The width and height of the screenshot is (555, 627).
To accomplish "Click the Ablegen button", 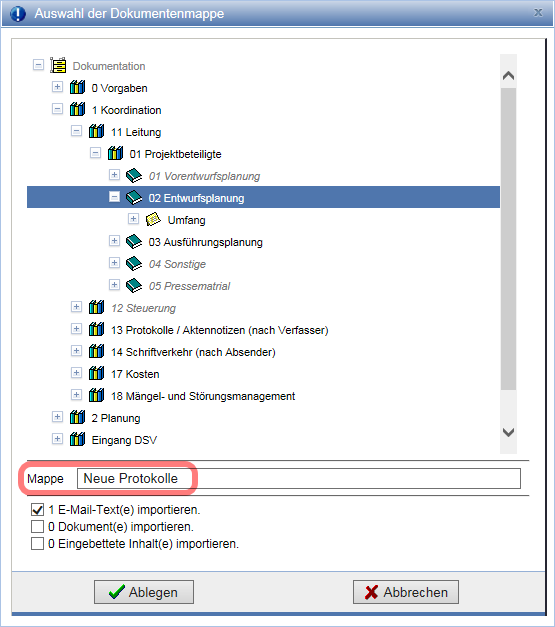I will (144, 592).
